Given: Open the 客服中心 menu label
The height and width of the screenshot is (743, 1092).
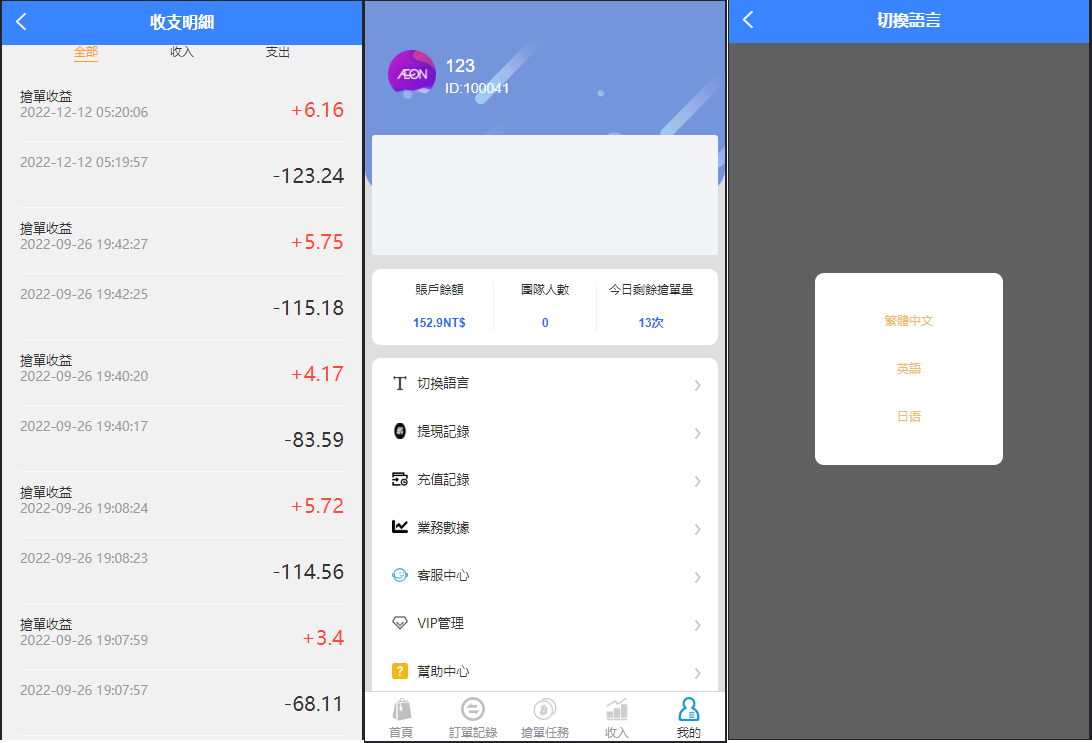Looking at the screenshot, I should pyautogui.click(x=443, y=575).
